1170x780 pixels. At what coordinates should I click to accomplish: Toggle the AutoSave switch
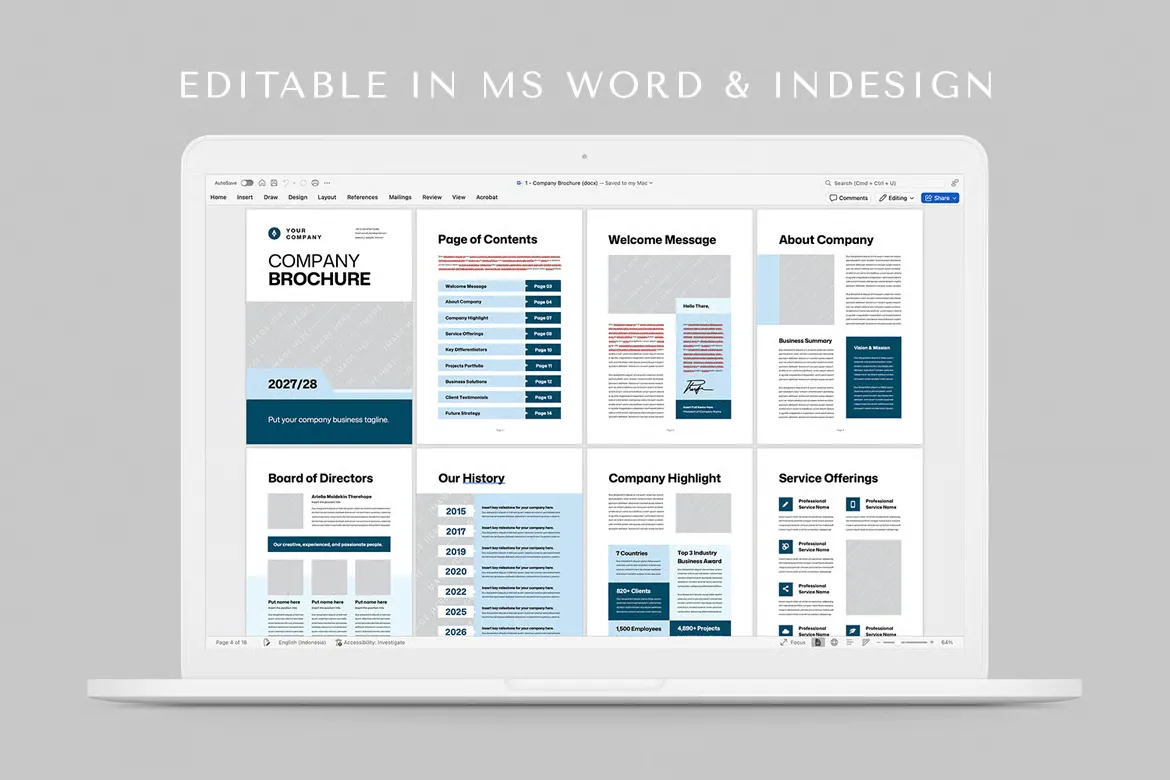point(247,183)
